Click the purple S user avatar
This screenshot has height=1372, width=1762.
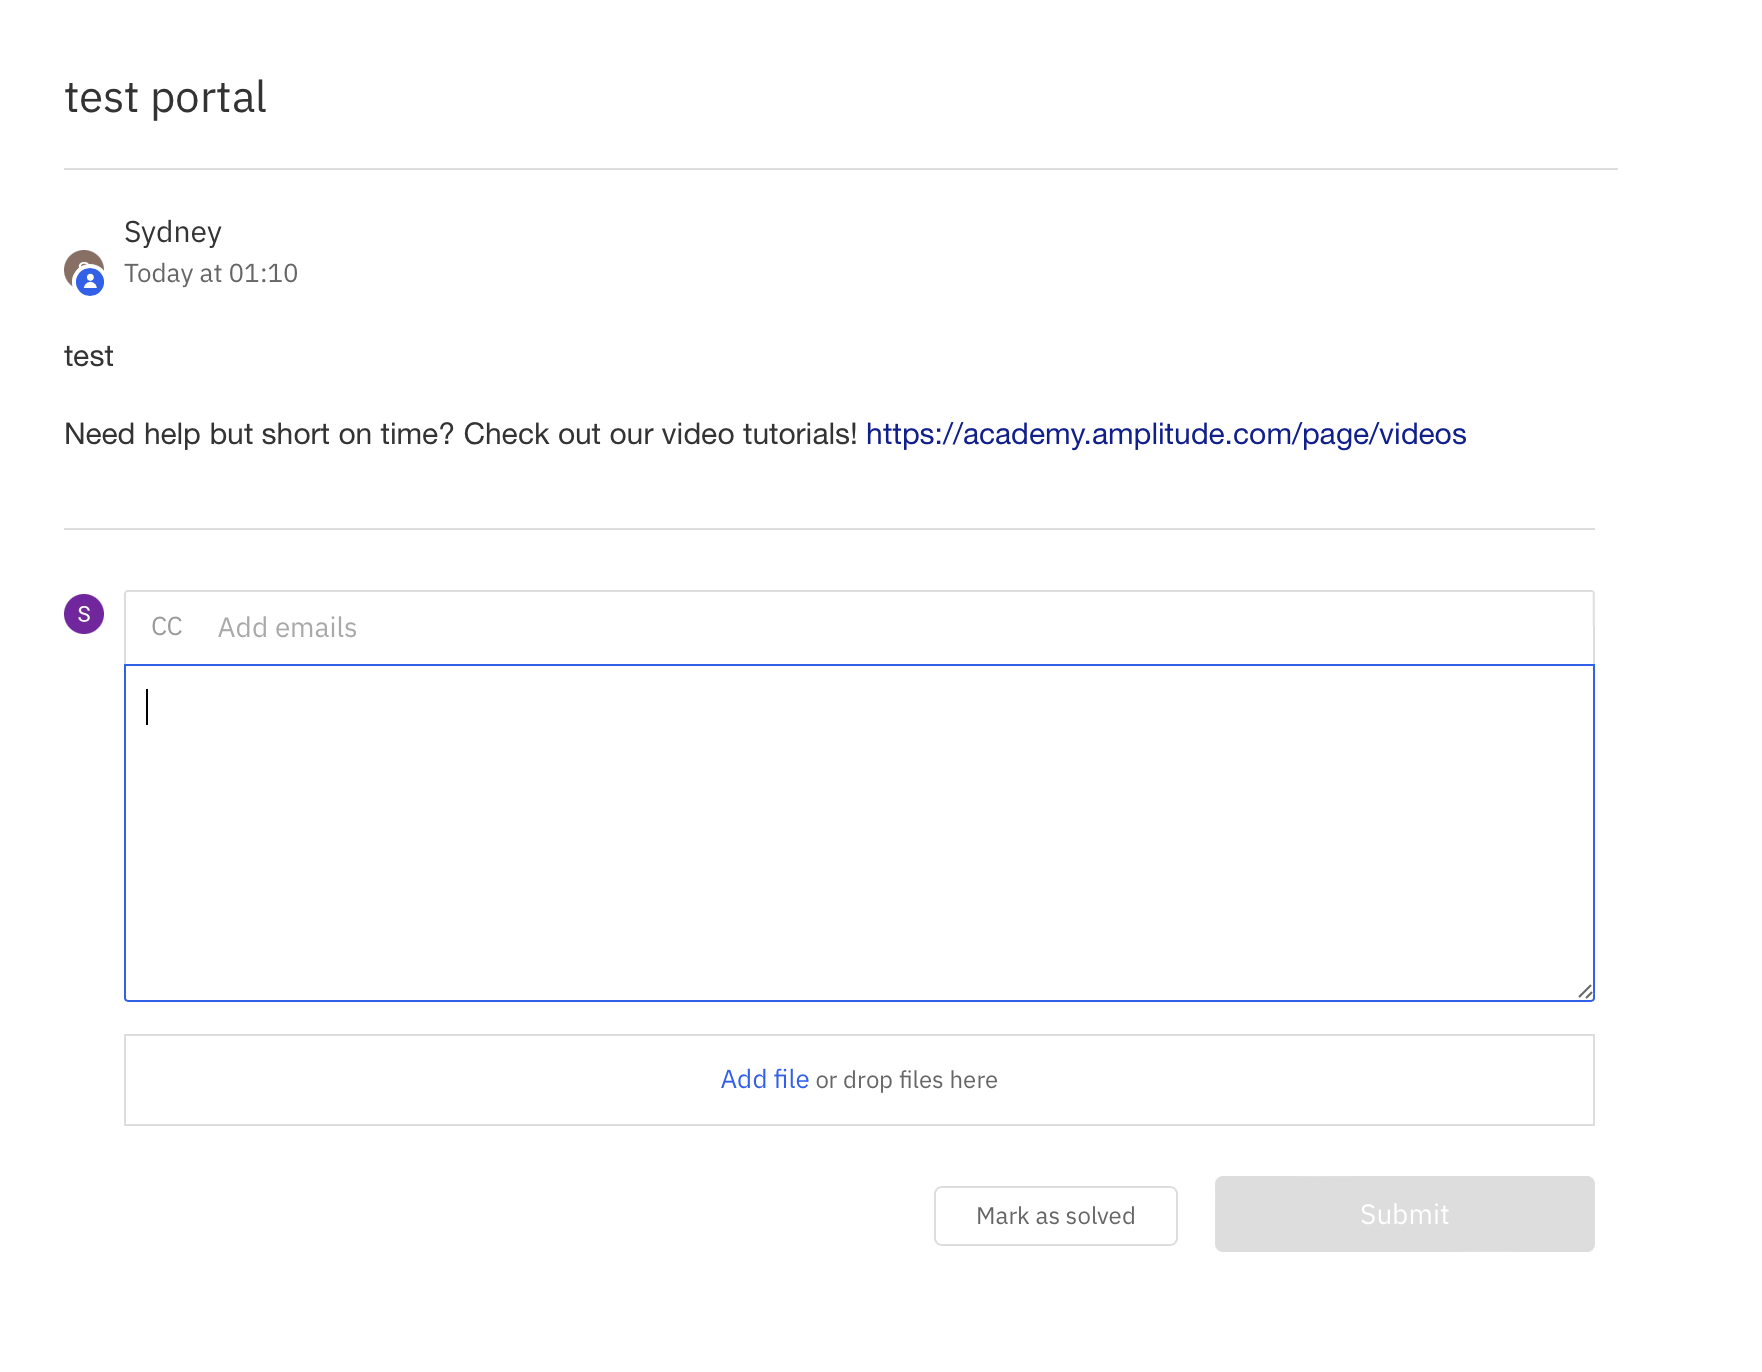(x=84, y=614)
